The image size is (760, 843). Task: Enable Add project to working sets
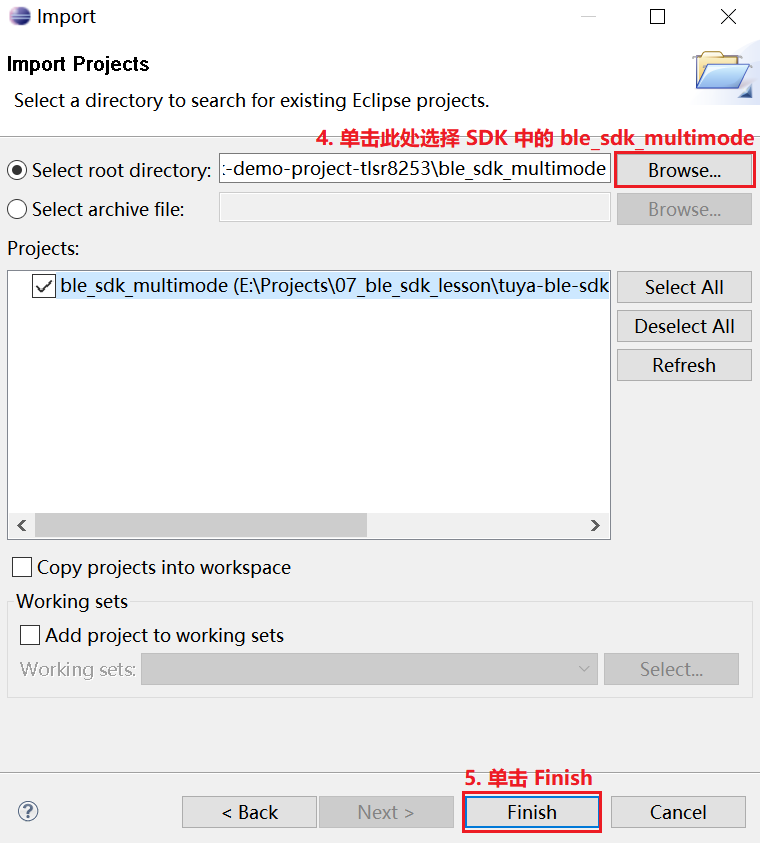pyautogui.click(x=29, y=635)
